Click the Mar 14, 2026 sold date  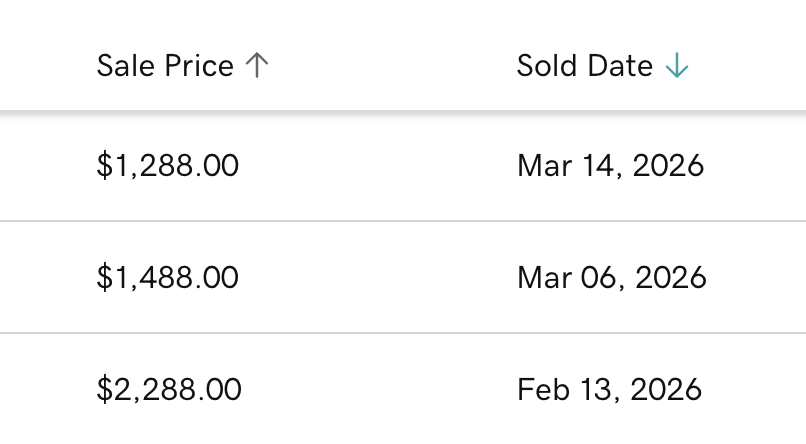(x=610, y=165)
